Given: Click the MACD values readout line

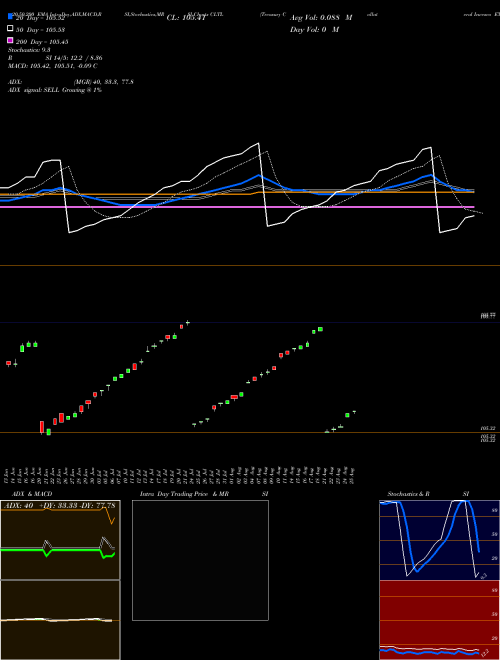Looking at the screenshot, I should click(x=53, y=66).
